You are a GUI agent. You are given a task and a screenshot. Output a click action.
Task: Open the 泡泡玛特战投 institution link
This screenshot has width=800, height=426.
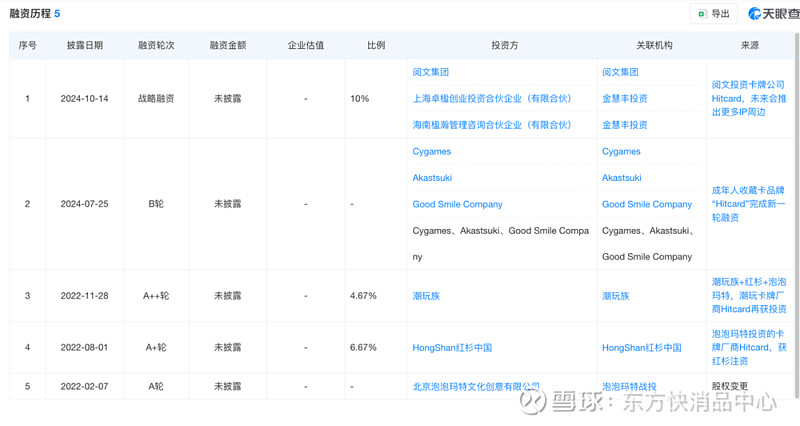(629, 387)
